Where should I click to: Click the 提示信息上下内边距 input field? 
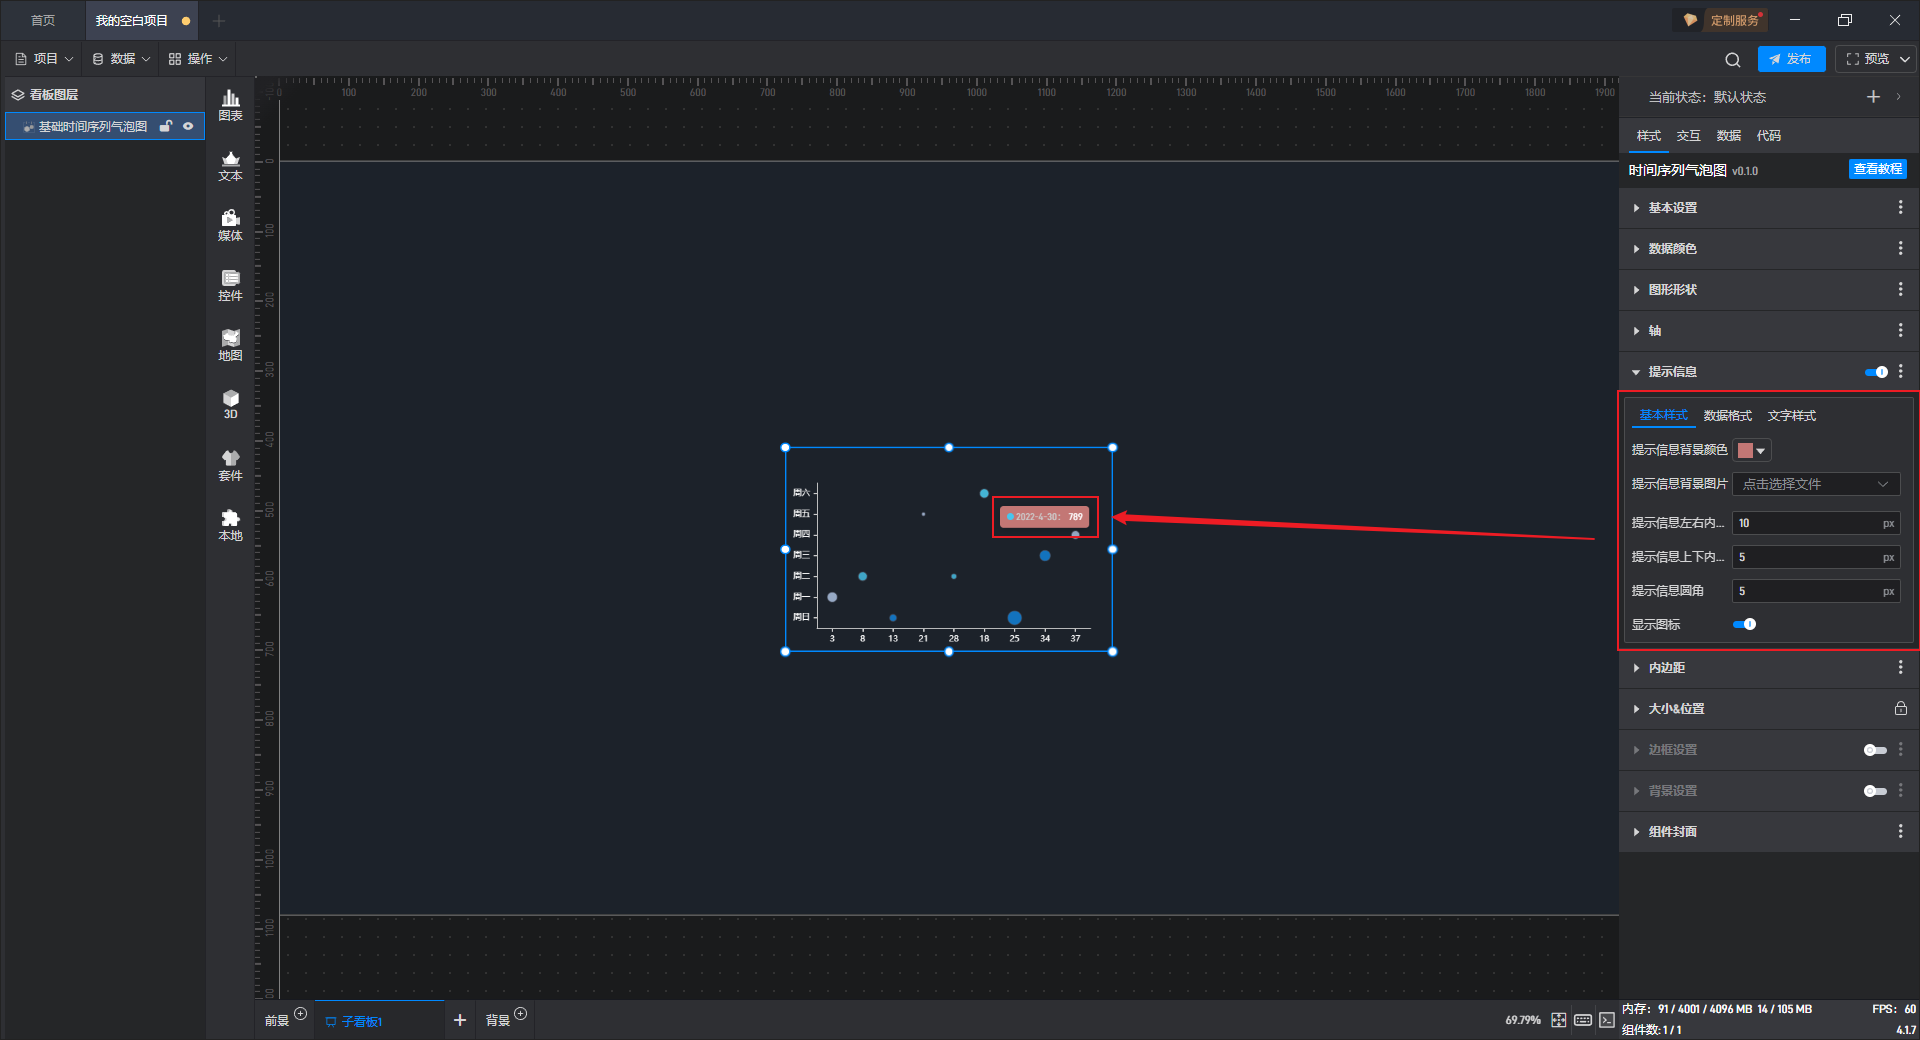pos(1816,557)
